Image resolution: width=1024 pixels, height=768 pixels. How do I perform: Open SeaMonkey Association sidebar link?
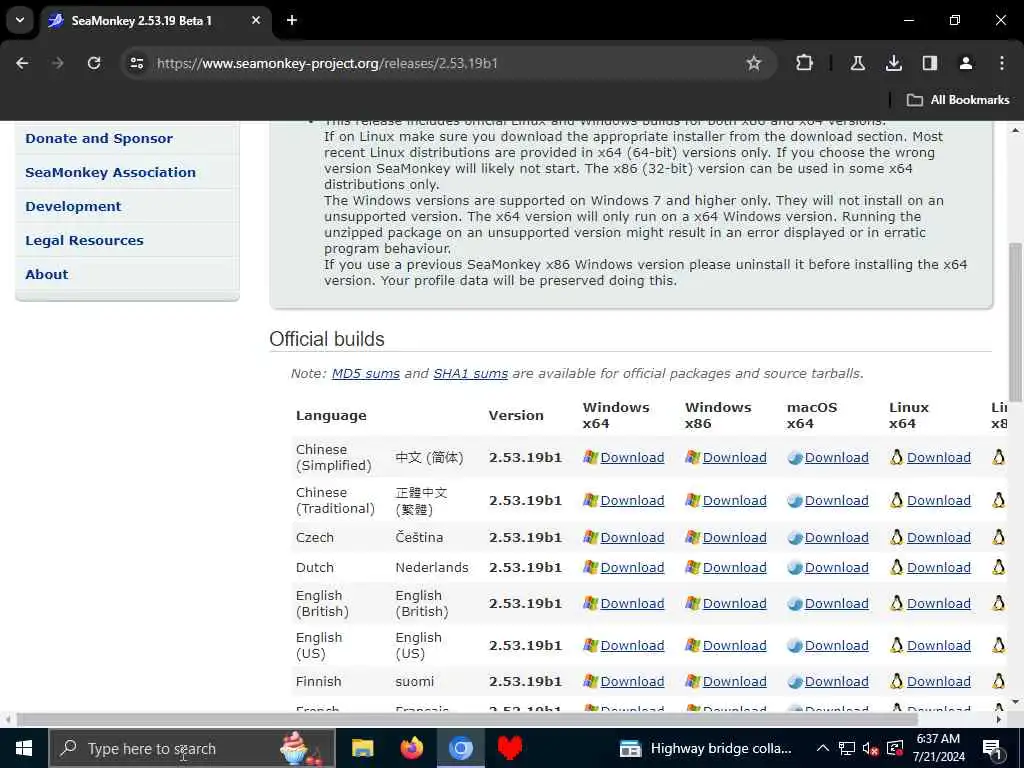(110, 172)
